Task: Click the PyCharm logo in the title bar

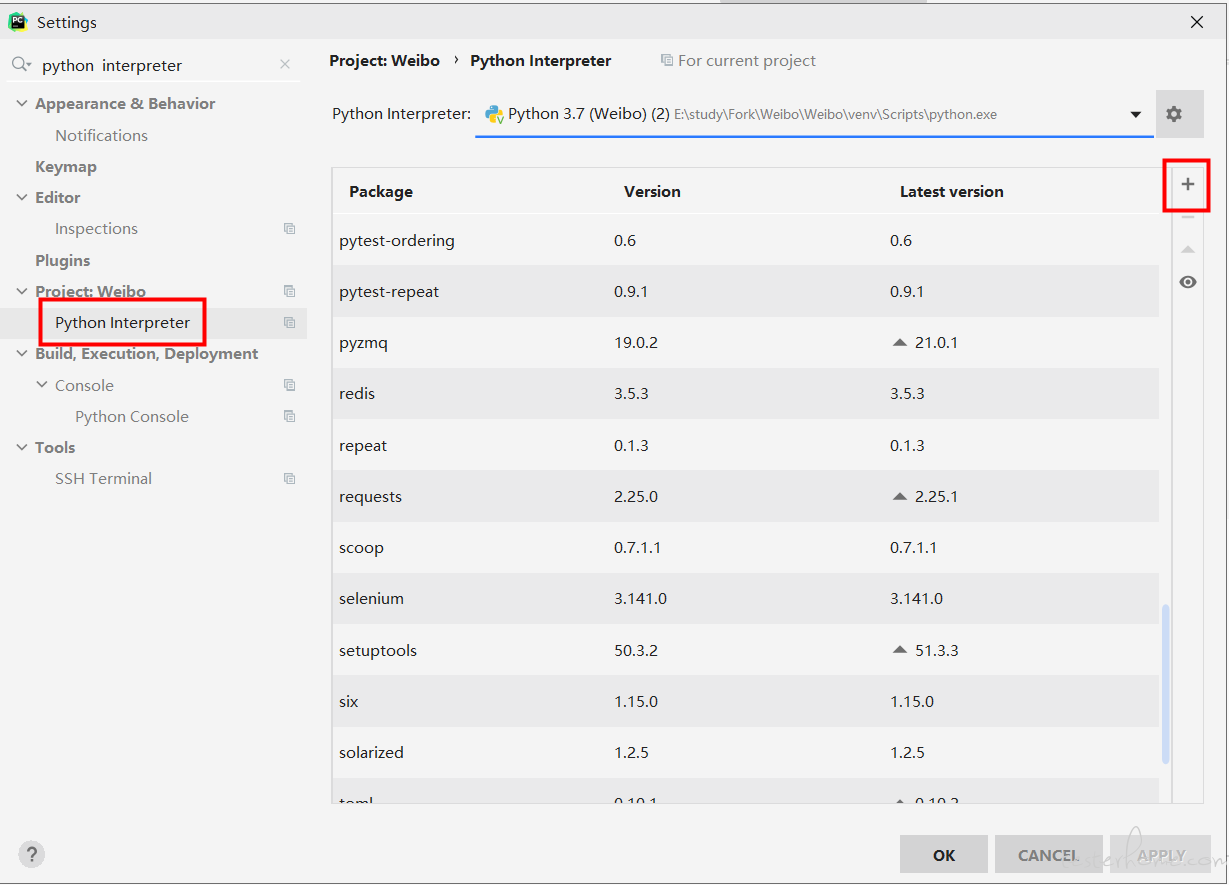Action: pos(18,21)
